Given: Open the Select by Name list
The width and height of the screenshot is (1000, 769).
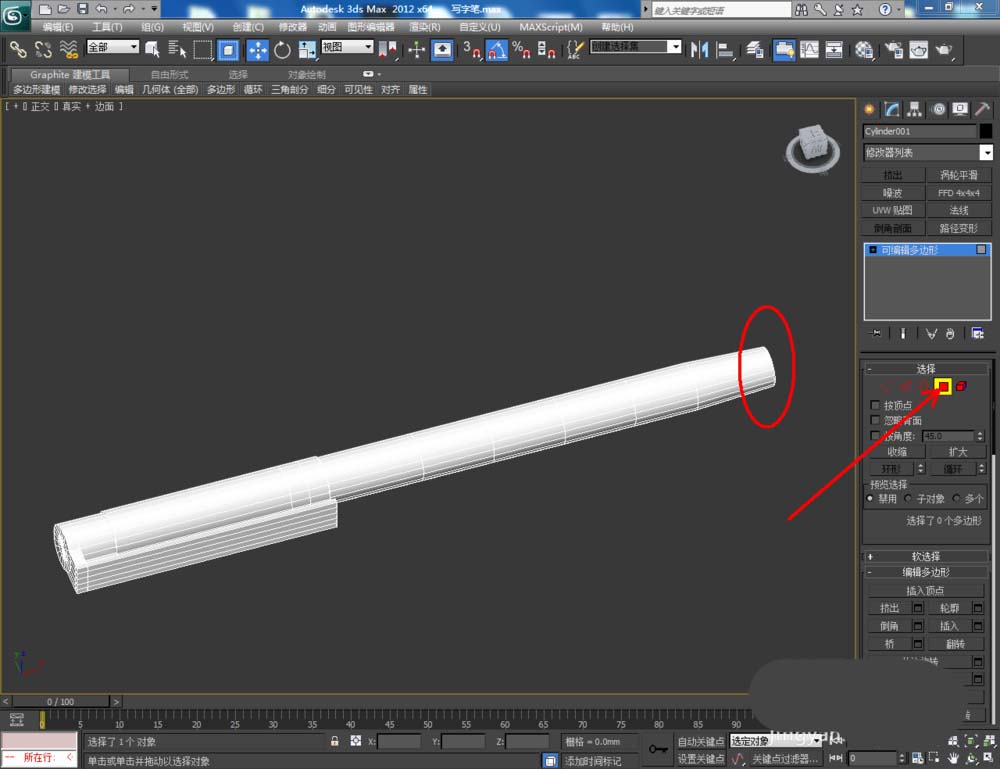Looking at the screenshot, I should (177, 49).
